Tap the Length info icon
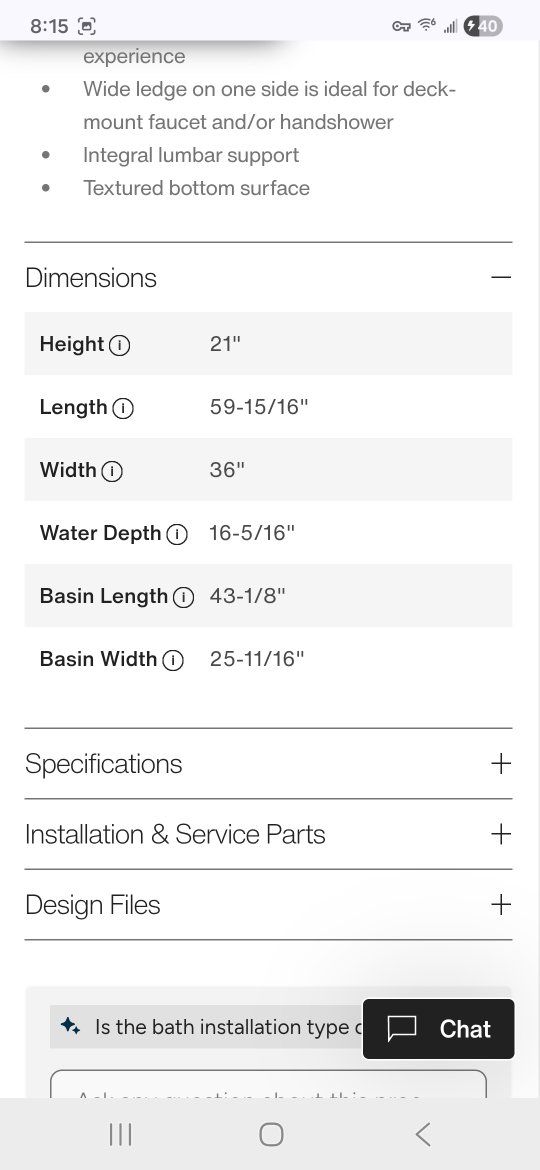The image size is (540, 1170). (x=123, y=408)
